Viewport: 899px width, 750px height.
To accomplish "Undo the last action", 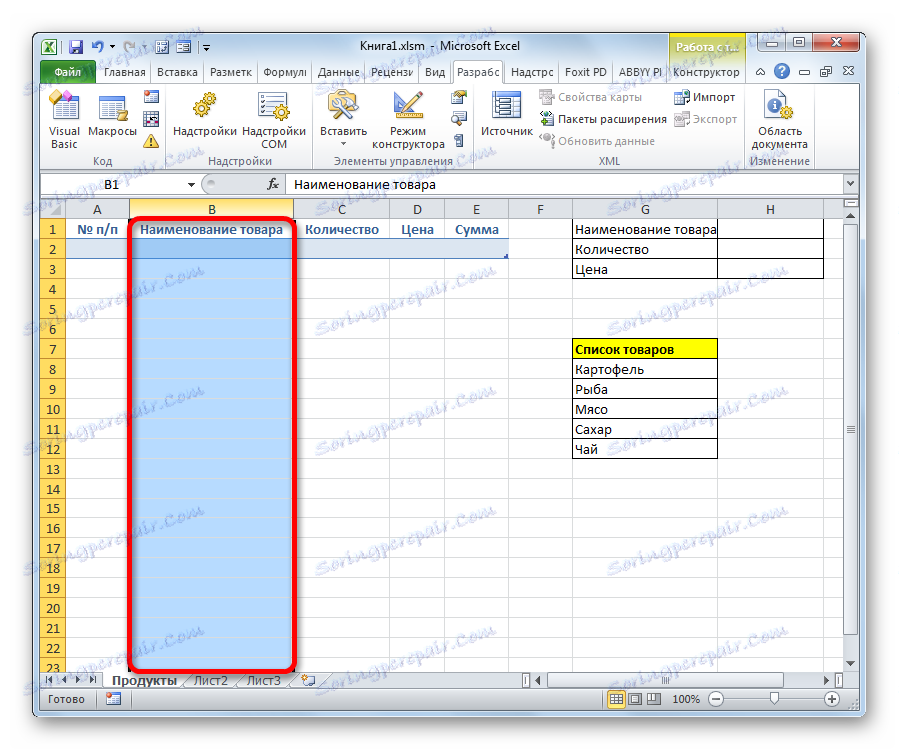I will click(98, 47).
